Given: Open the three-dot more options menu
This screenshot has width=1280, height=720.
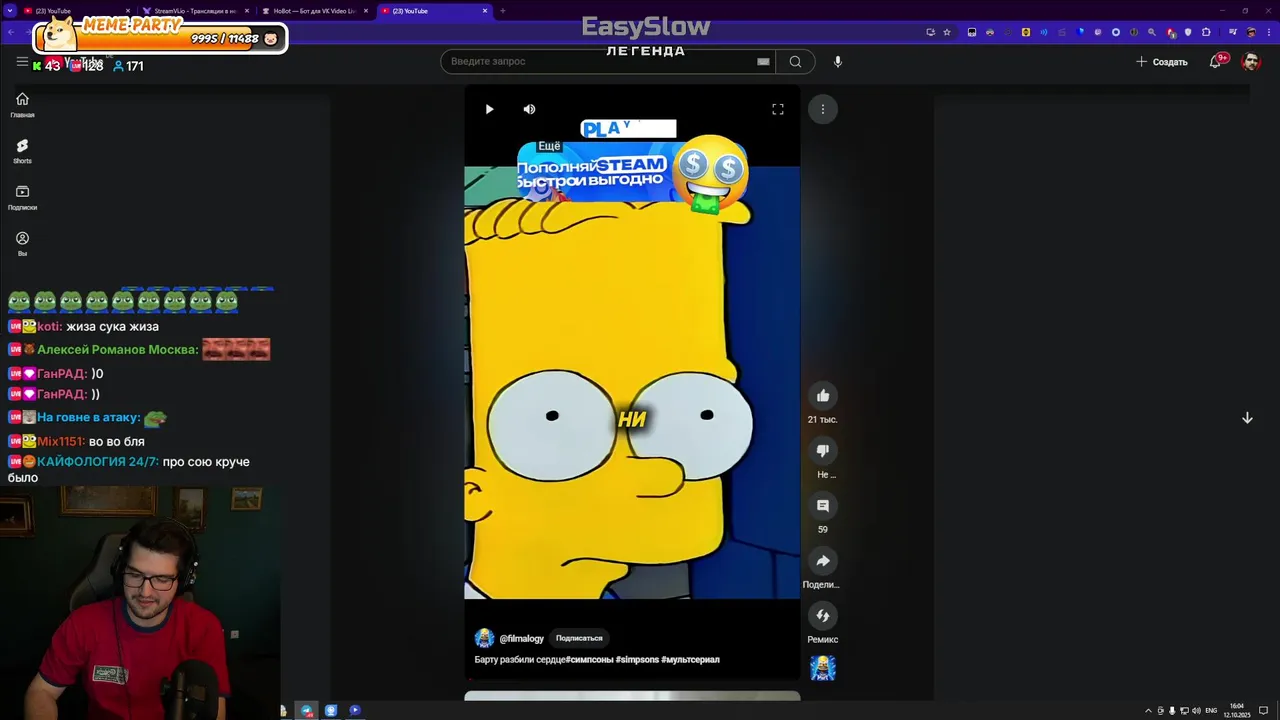Looking at the screenshot, I should coord(823,109).
